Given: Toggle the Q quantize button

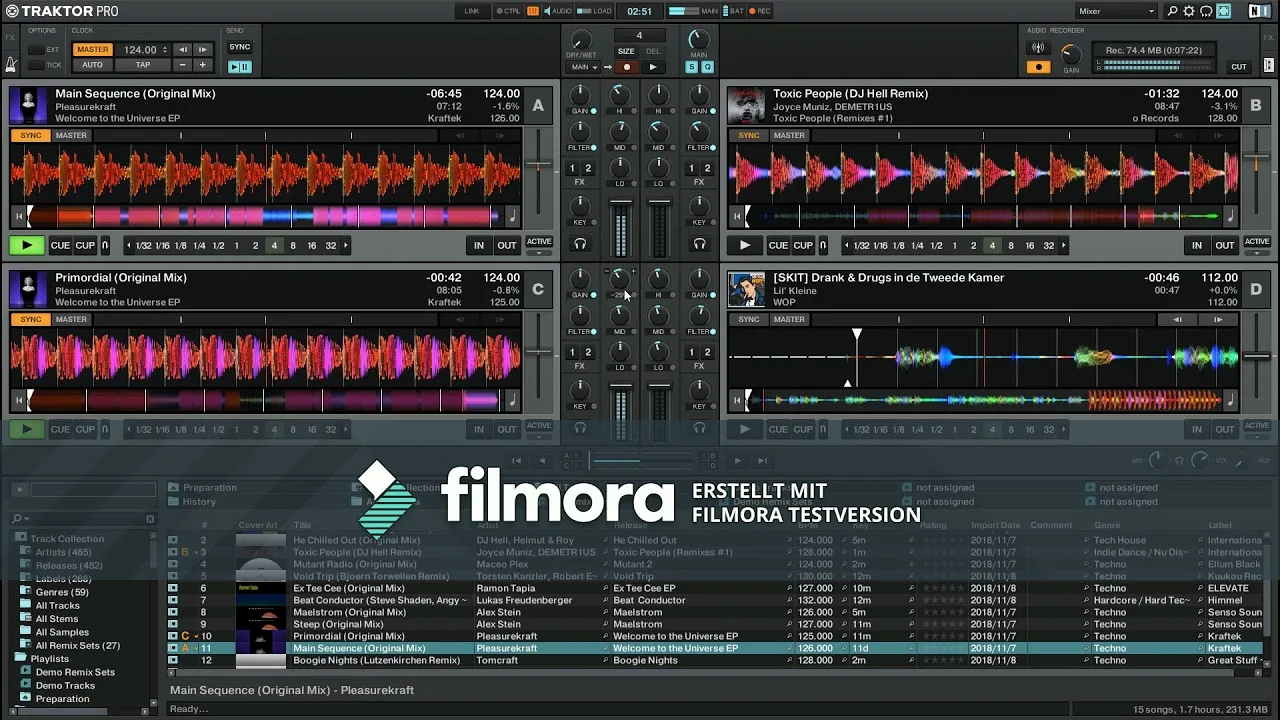Looking at the screenshot, I should coord(707,67).
